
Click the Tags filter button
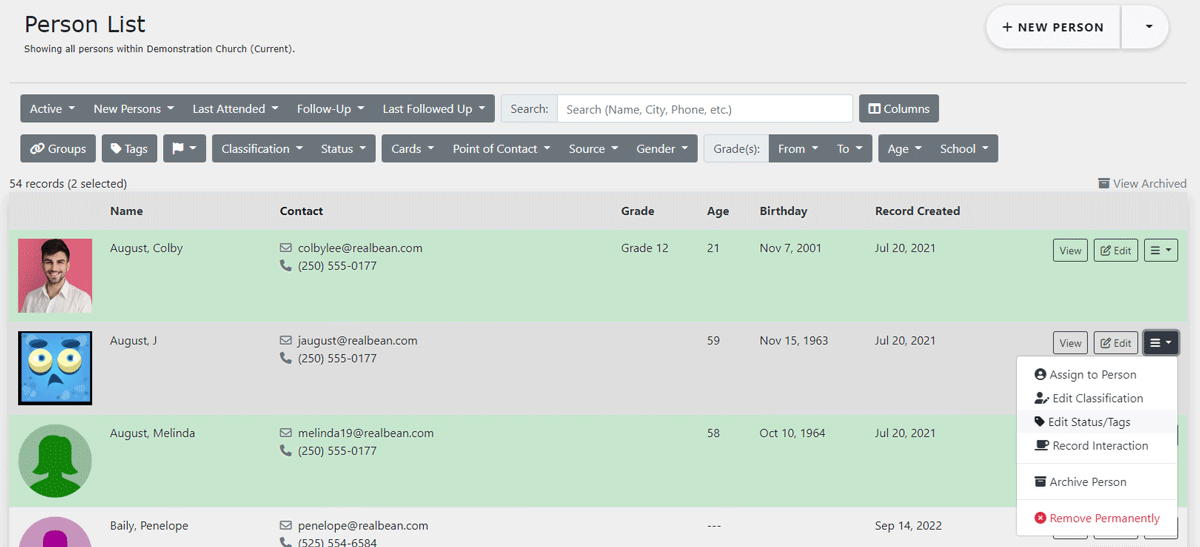click(129, 149)
